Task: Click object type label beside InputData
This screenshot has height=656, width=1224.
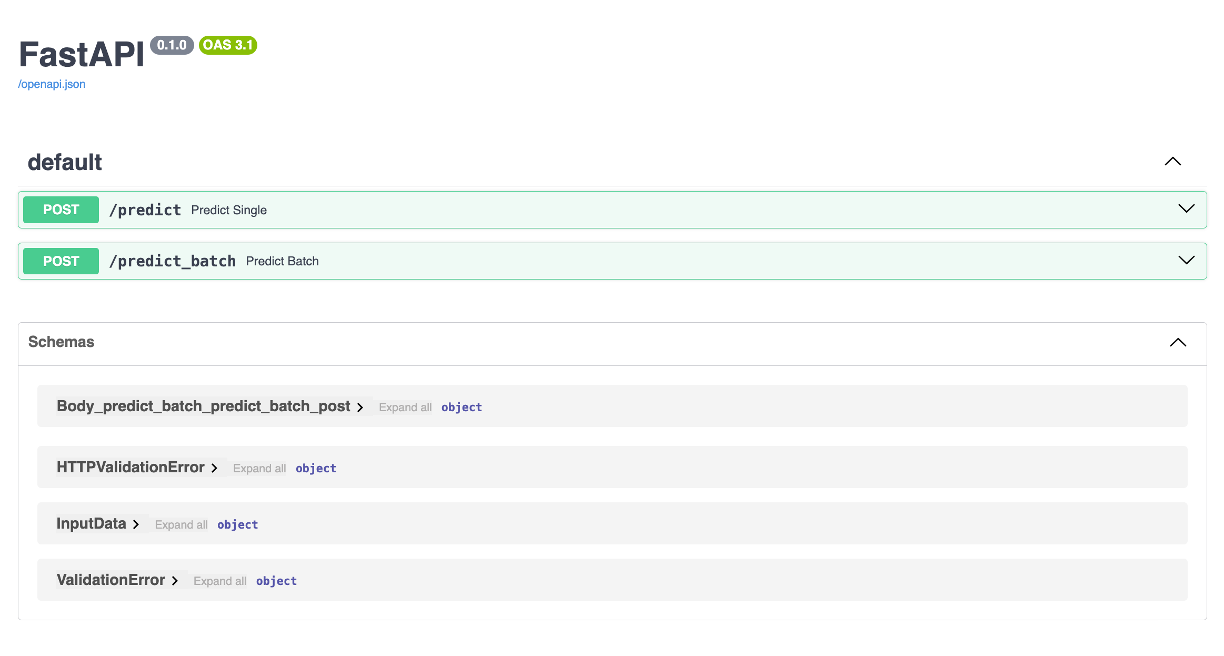Action: [x=238, y=525]
